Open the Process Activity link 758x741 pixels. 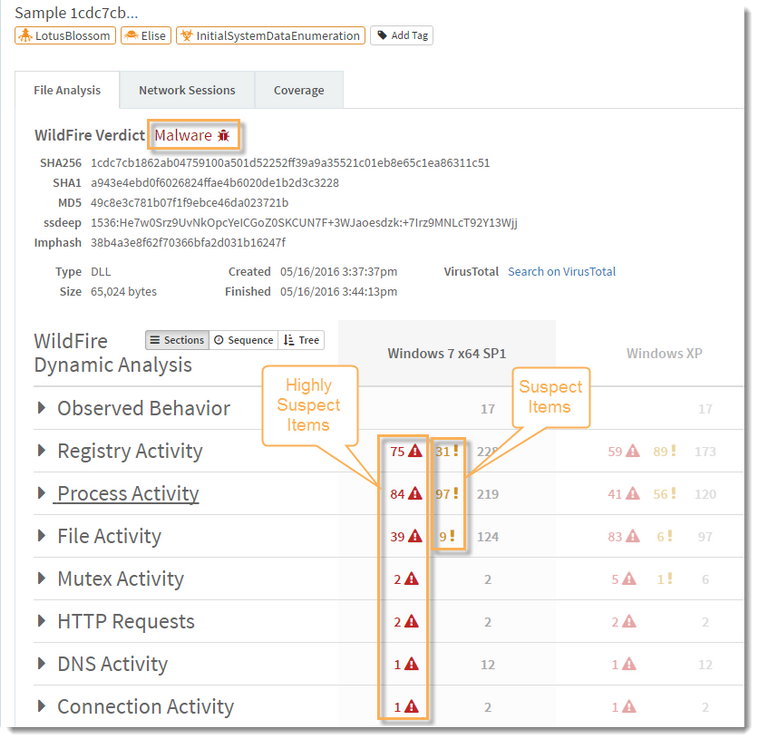pos(127,494)
